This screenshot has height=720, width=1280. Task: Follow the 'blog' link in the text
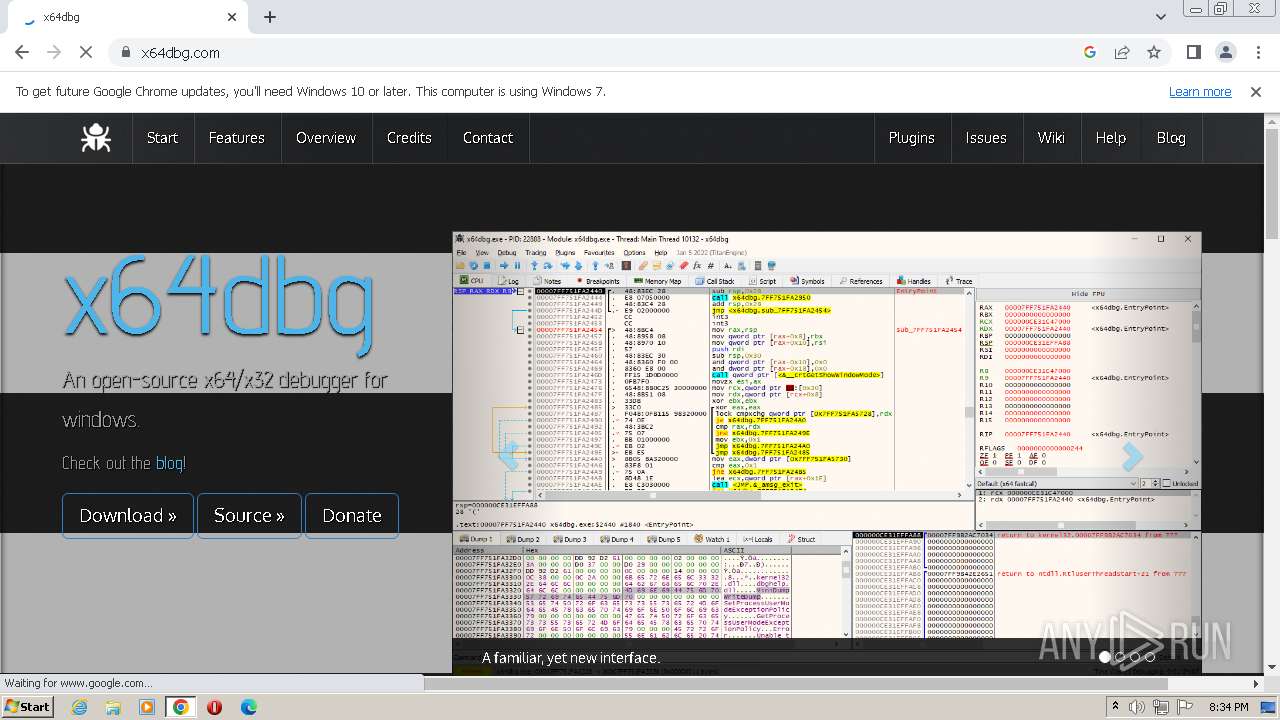click(168, 463)
